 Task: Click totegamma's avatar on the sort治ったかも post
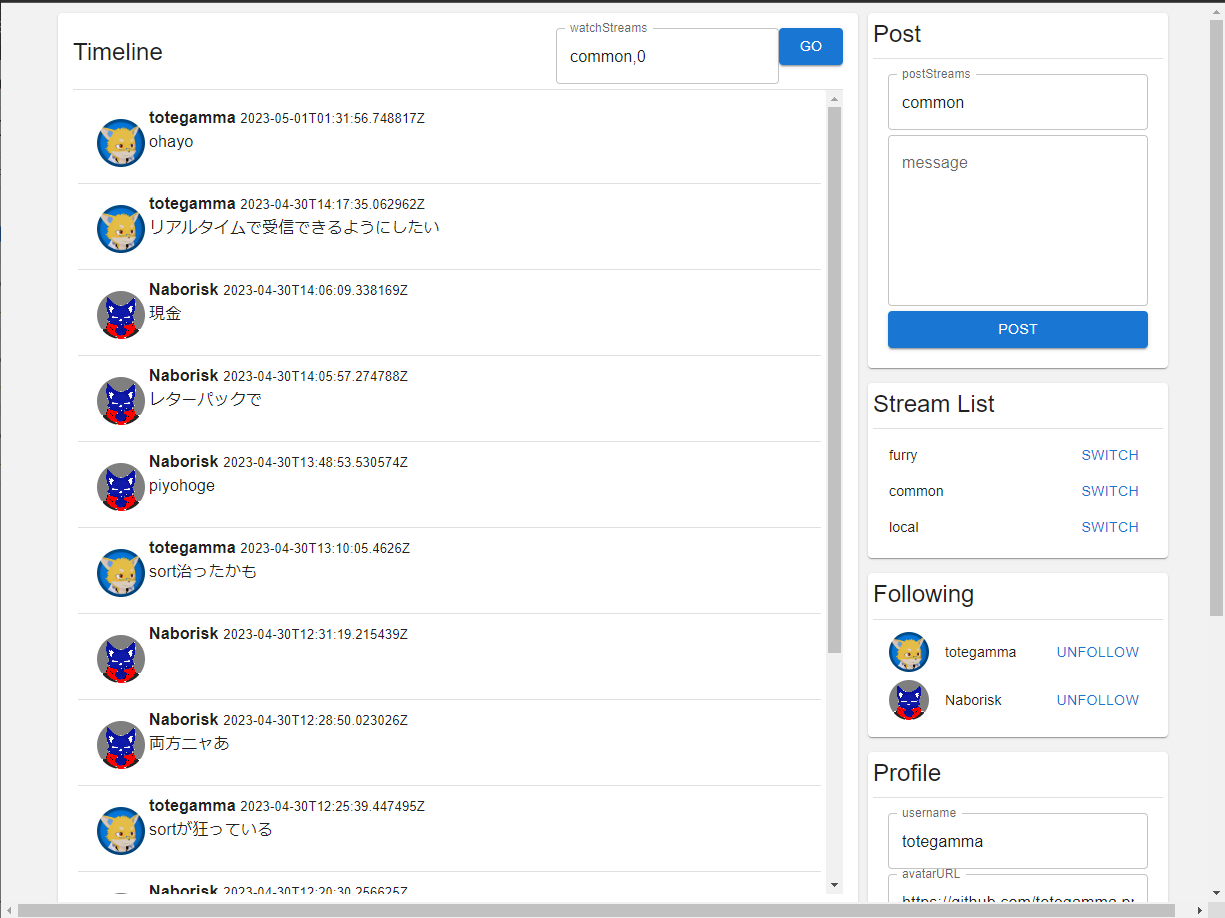121,573
